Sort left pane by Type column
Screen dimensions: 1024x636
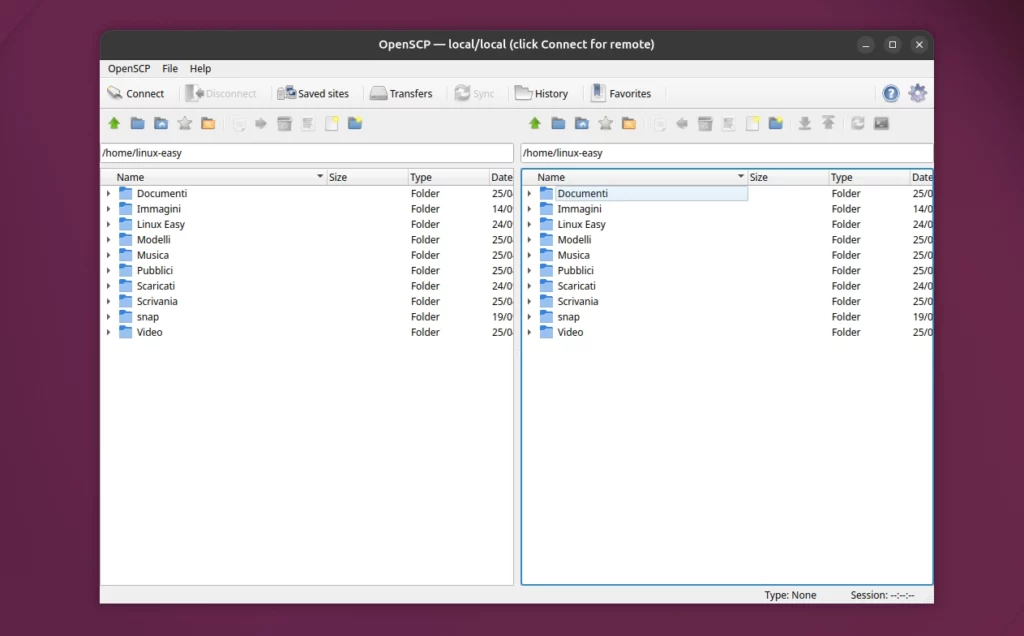(x=447, y=177)
